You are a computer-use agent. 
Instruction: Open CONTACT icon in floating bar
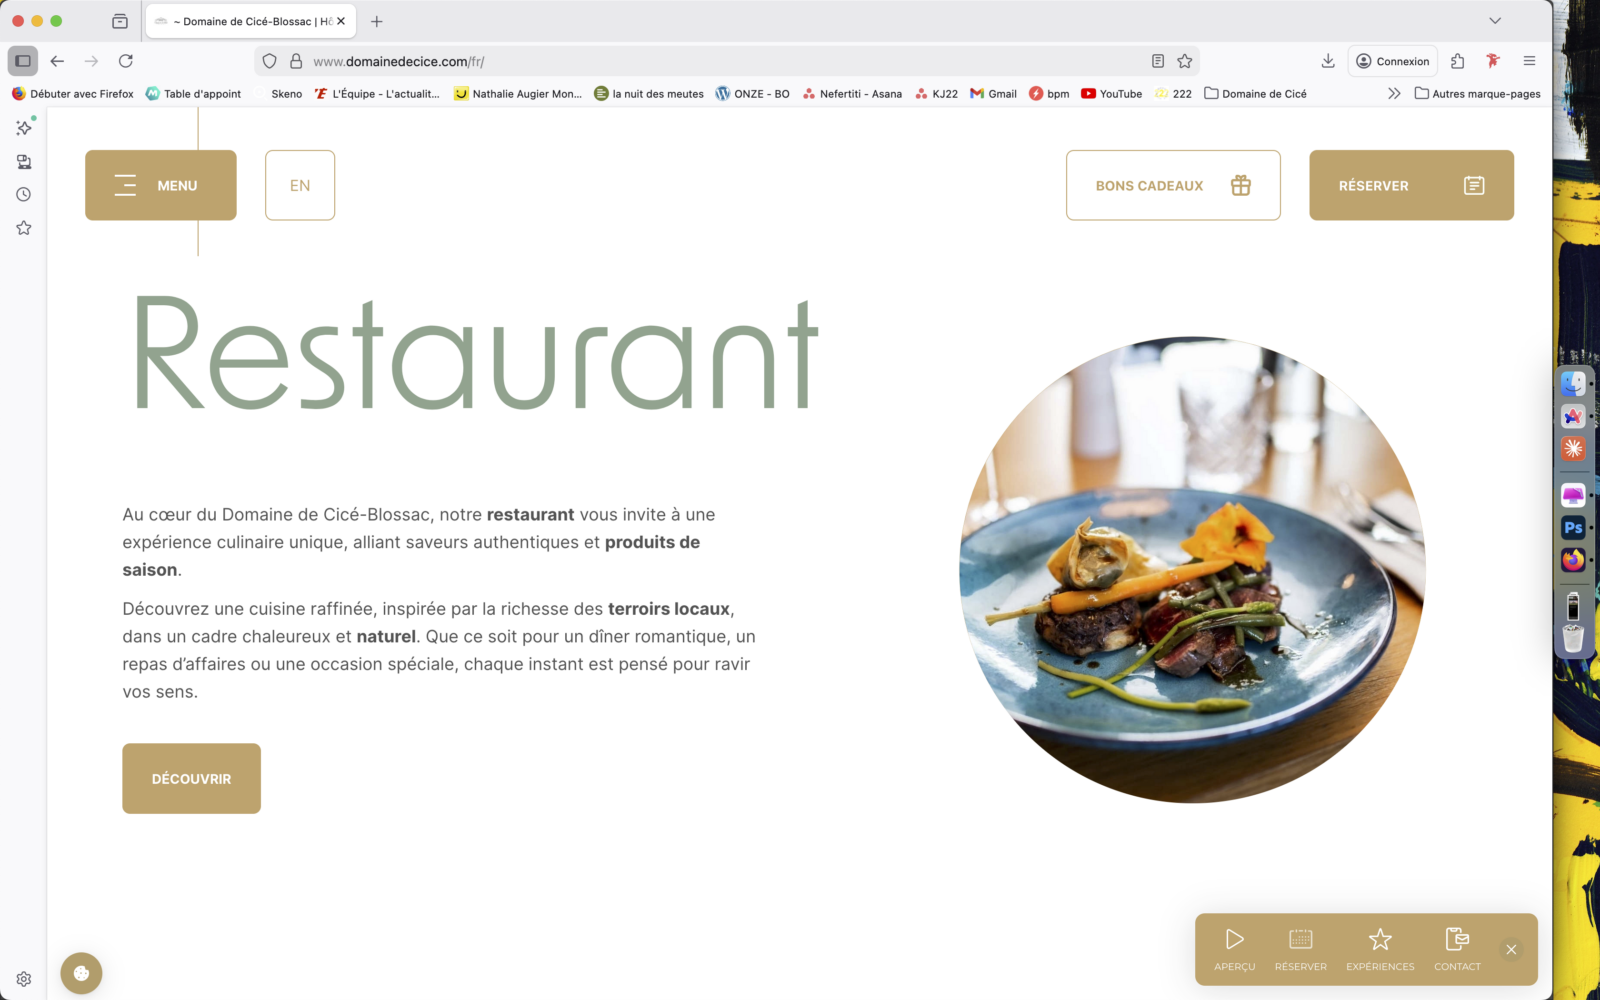pos(1457,949)
